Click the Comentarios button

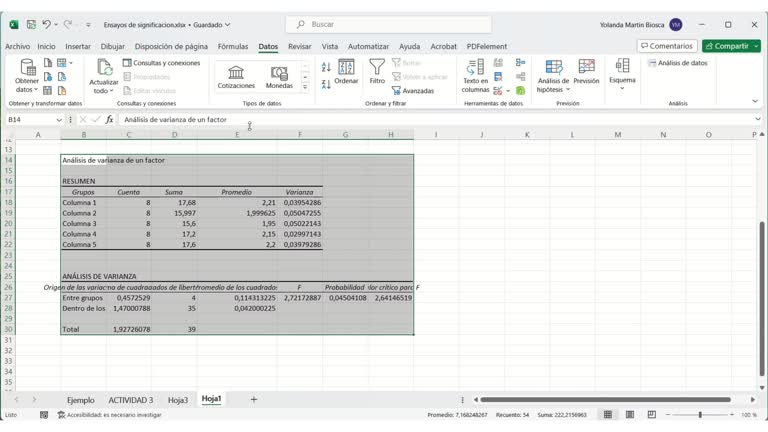[x=667, y=46]
